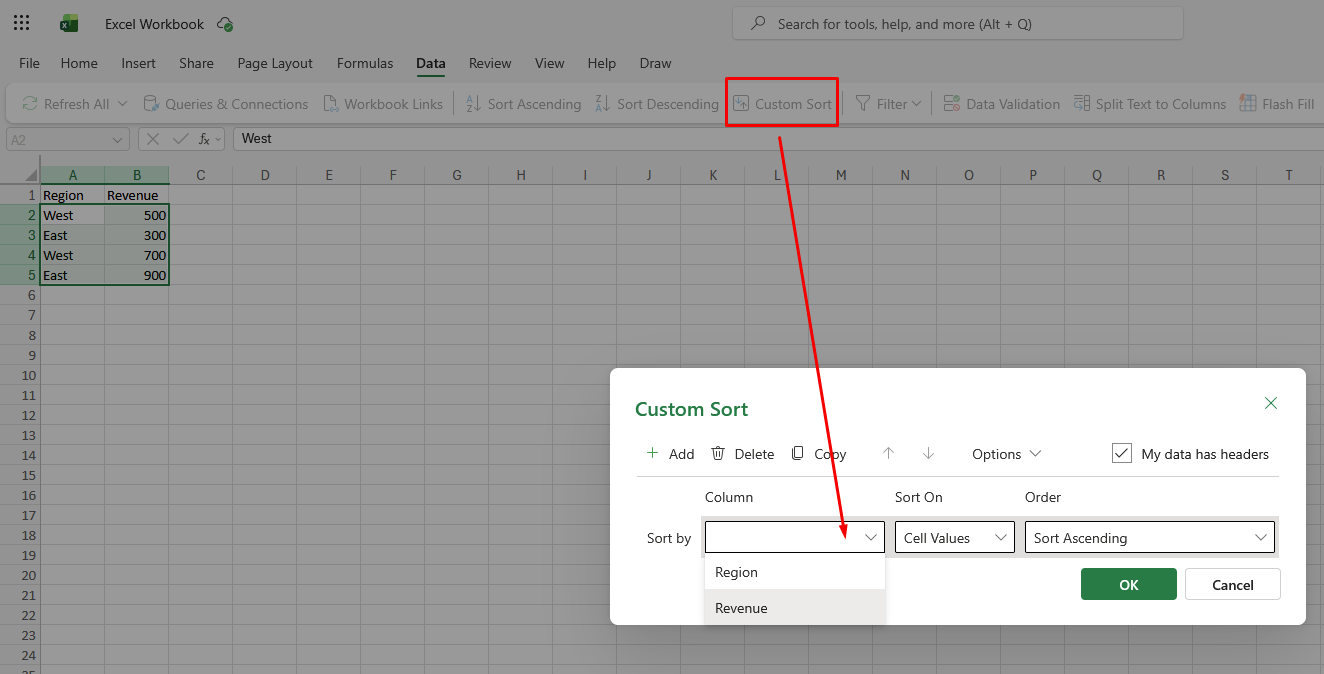Click the Add plus icon in Custom Sort
This screenshot has width=1324, height=674.
(652, 453)
